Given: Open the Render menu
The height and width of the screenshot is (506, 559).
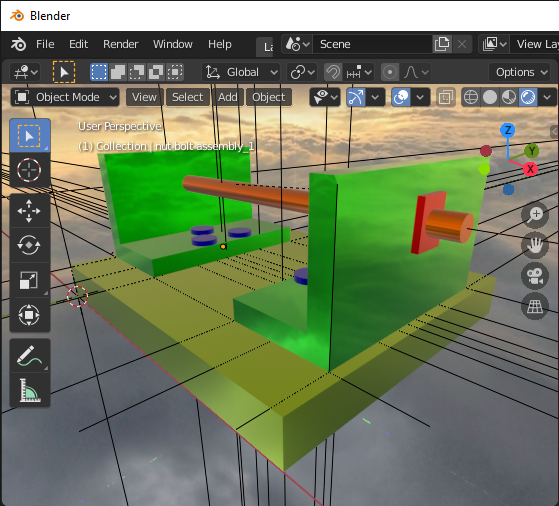Looking at the screenshot, I should pyautogui.click(x=120, y=44).
